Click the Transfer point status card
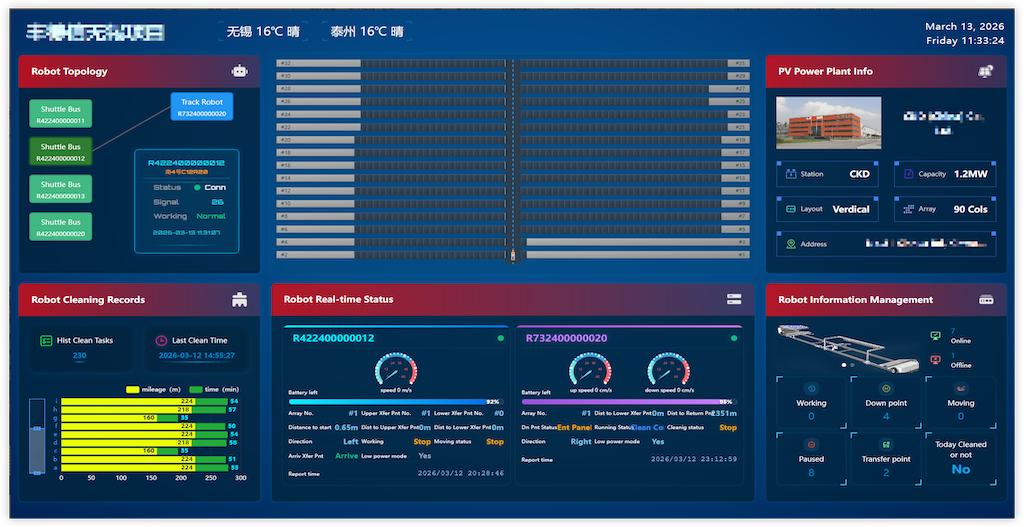 pos(885,458)
